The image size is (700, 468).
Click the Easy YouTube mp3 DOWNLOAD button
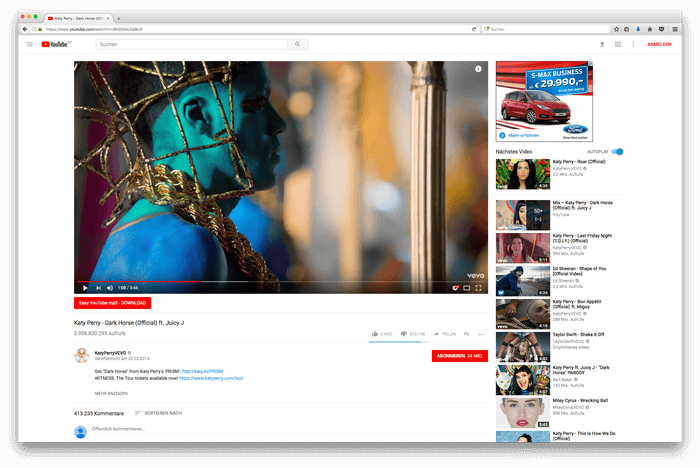(x=112, y=303)
